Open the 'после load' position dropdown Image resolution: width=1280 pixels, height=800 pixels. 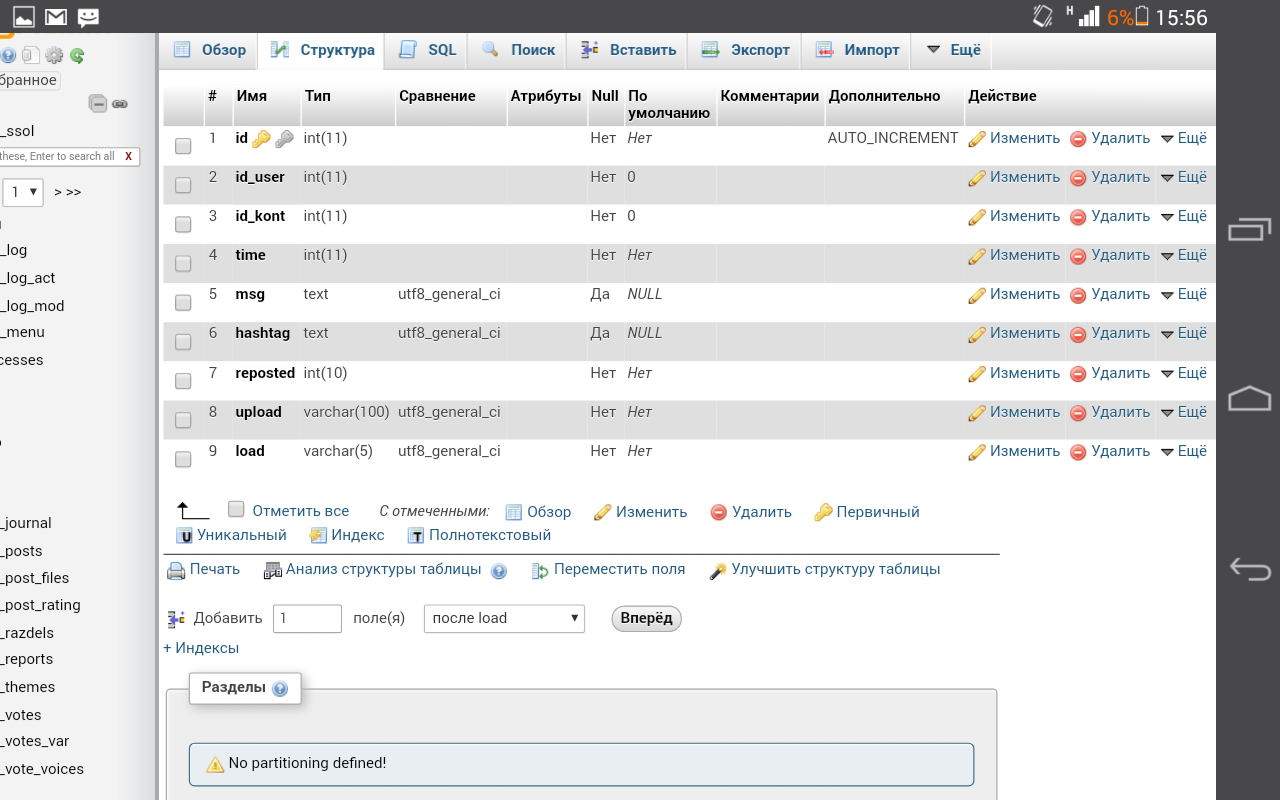pos(504,618)
